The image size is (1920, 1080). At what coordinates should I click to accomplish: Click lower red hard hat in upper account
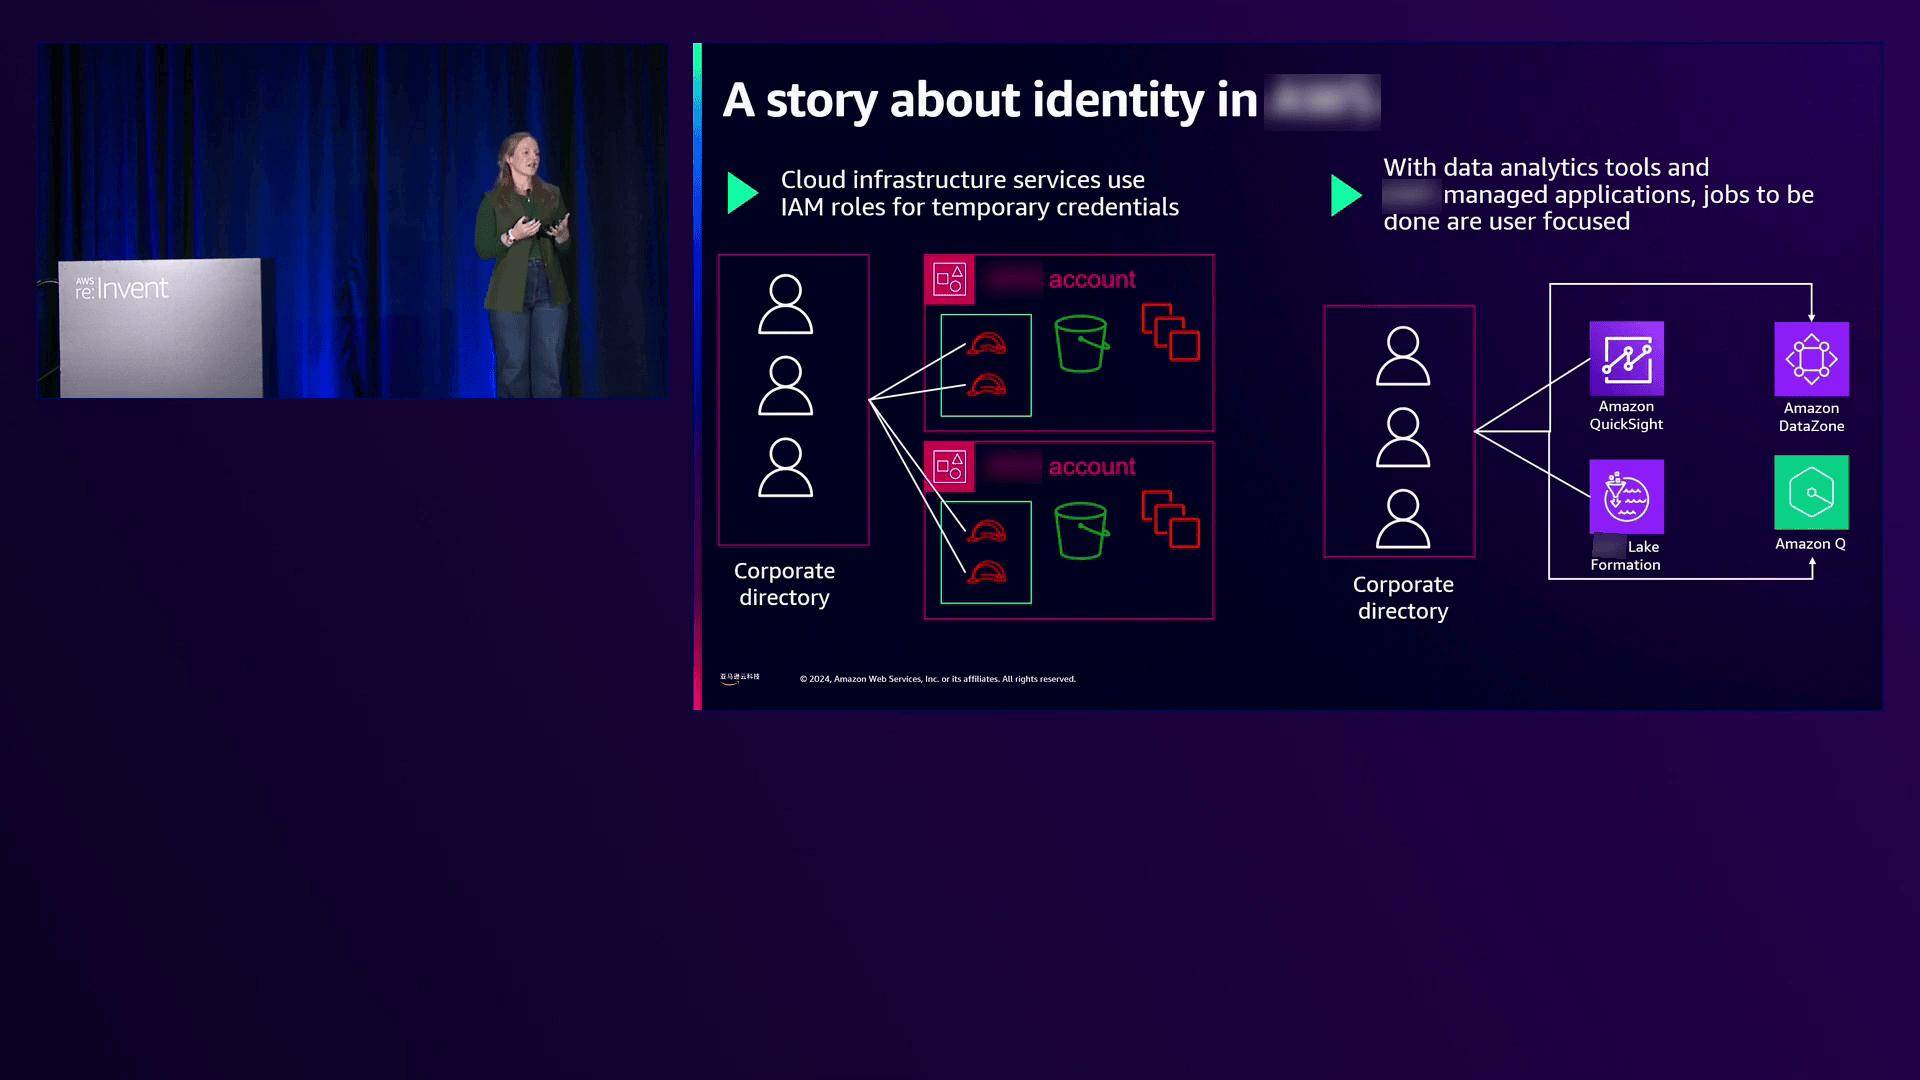coord(986,384)
